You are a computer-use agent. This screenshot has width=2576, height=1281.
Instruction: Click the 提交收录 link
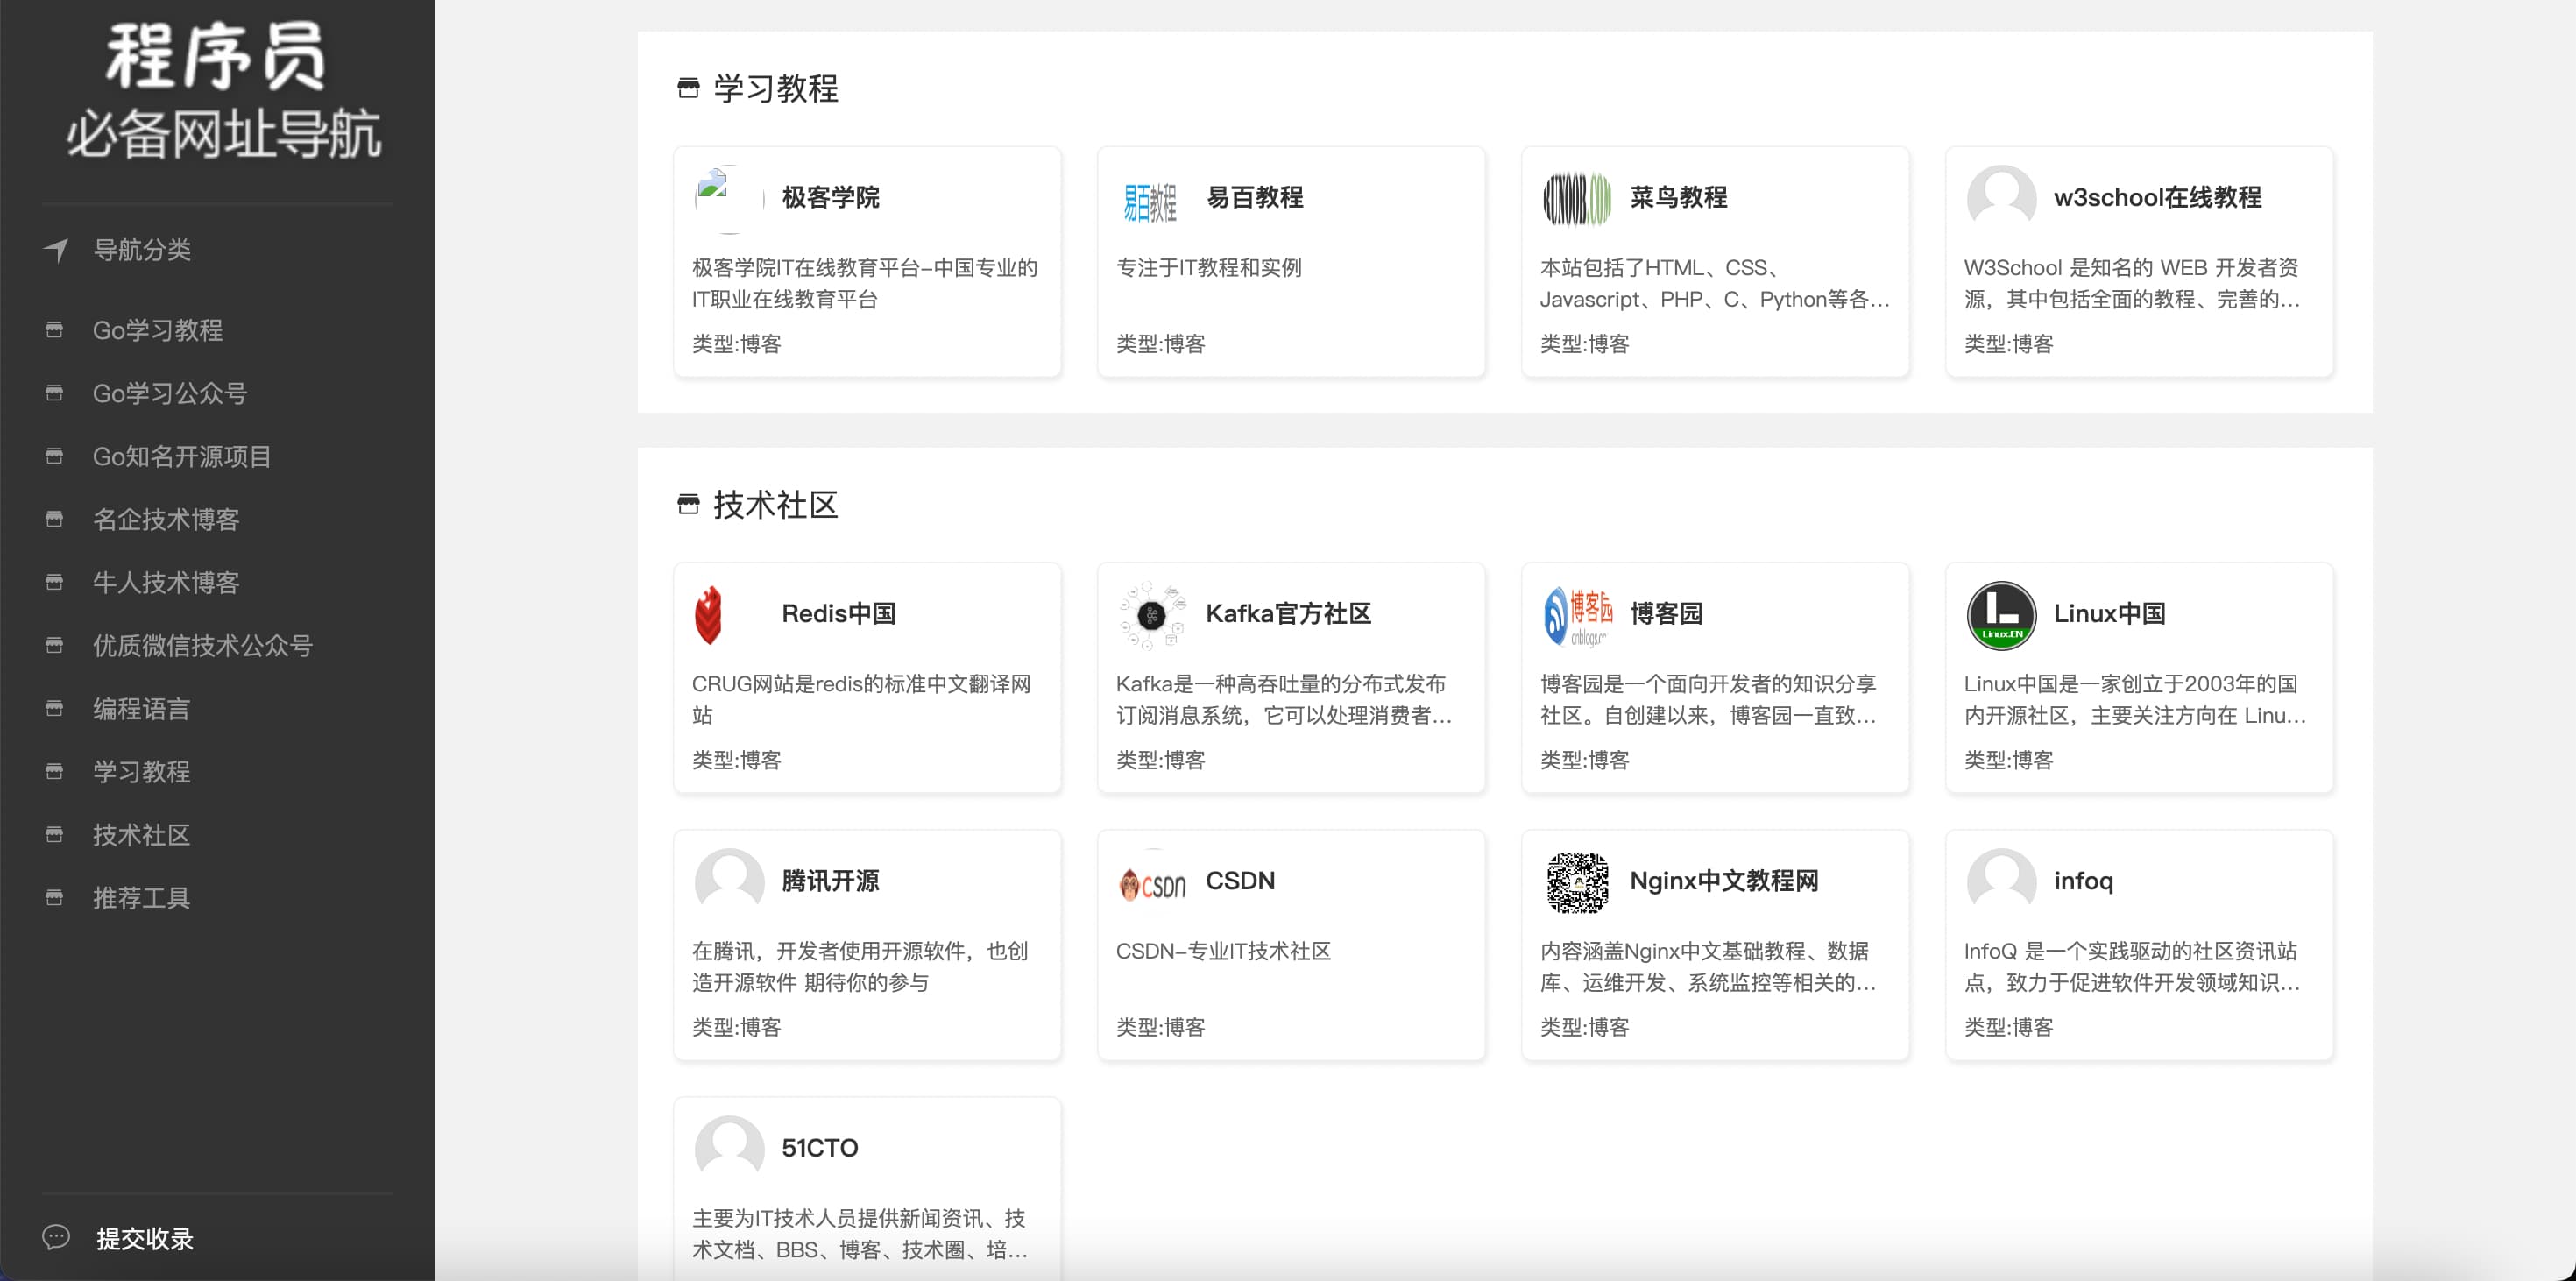click(x=145, y=1238)
